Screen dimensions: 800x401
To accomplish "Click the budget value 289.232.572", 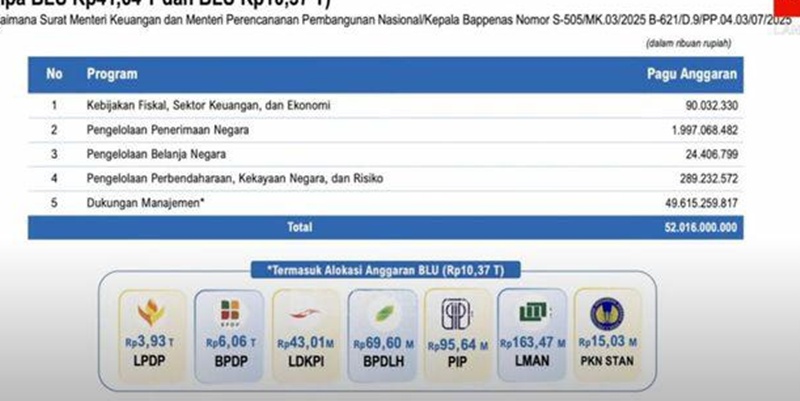I will tap(709, 179).
